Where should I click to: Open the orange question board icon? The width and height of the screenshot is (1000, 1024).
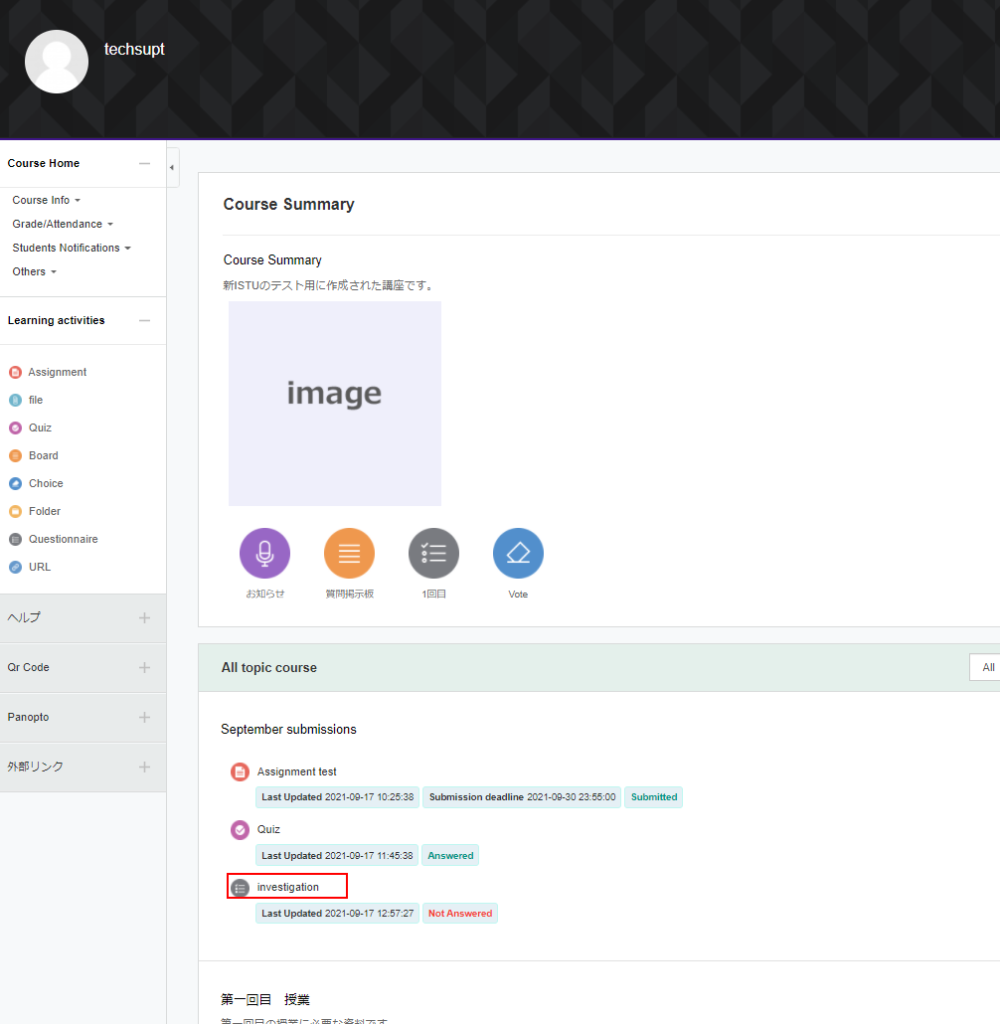tap(349, 554)
